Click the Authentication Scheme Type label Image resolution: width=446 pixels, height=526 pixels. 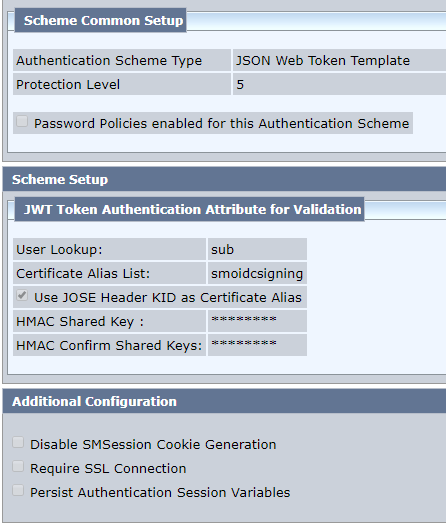(109, 61)
